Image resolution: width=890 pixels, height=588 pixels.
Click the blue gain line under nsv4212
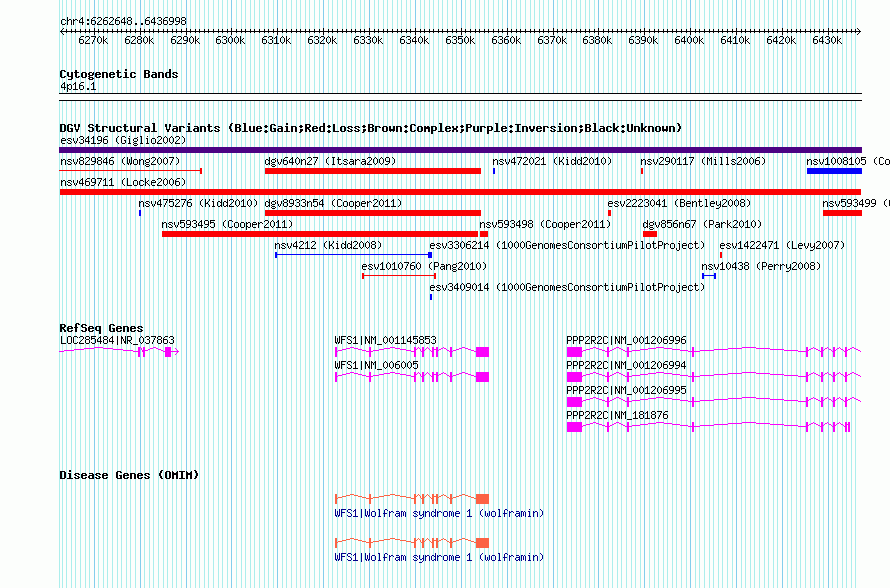354,255
